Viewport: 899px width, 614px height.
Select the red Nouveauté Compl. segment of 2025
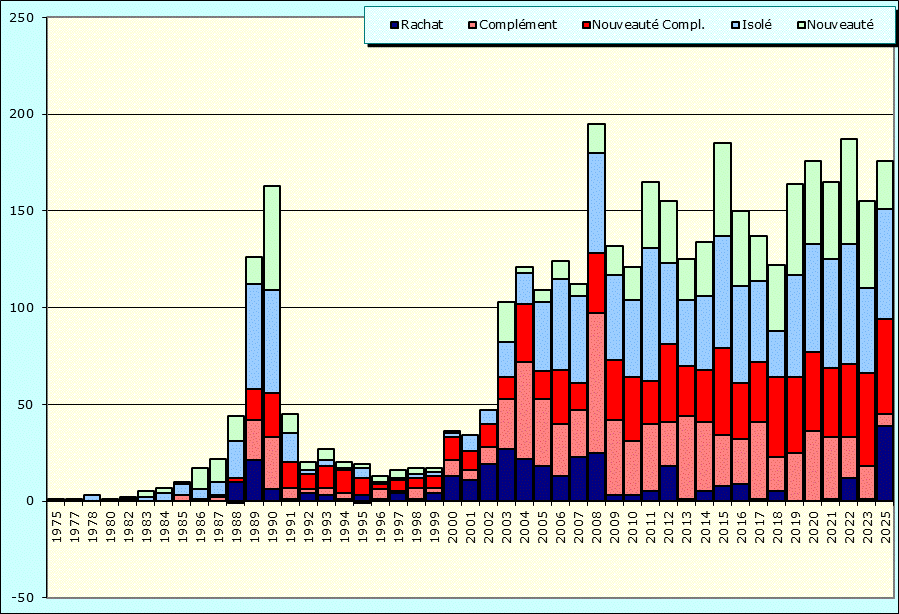pyautogui.click(x=884, y=366)
